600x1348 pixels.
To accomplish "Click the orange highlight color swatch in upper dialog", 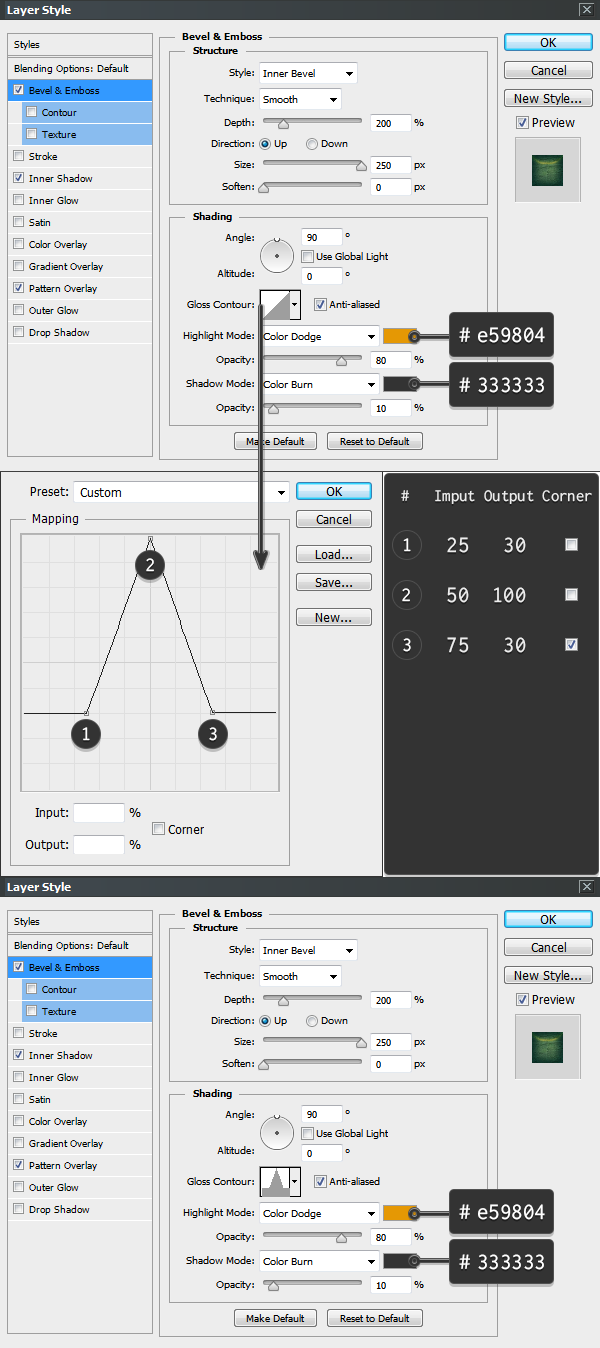I will click(399, 337).
